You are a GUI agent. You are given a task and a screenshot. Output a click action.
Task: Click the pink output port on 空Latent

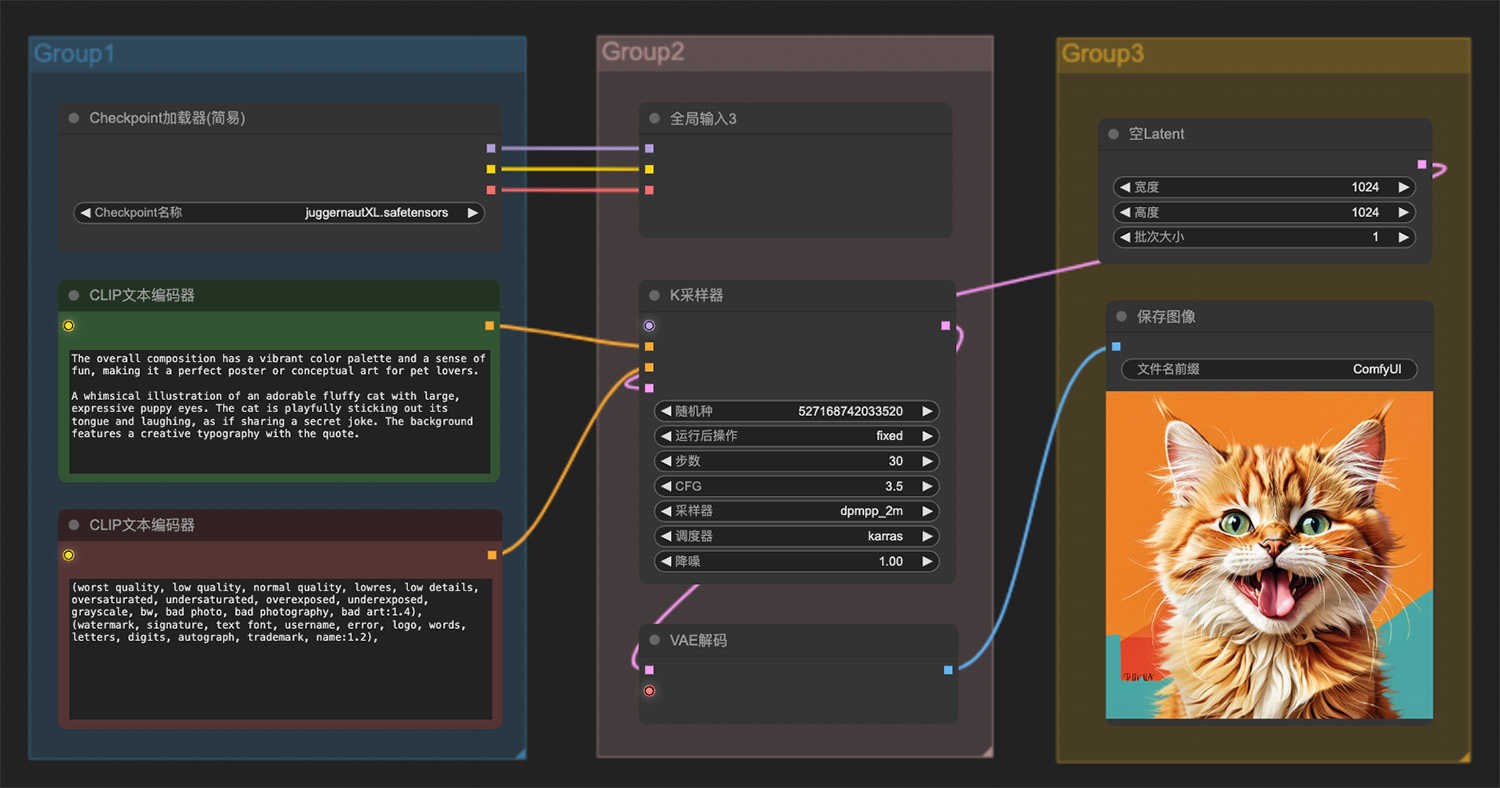[1422, 164]
